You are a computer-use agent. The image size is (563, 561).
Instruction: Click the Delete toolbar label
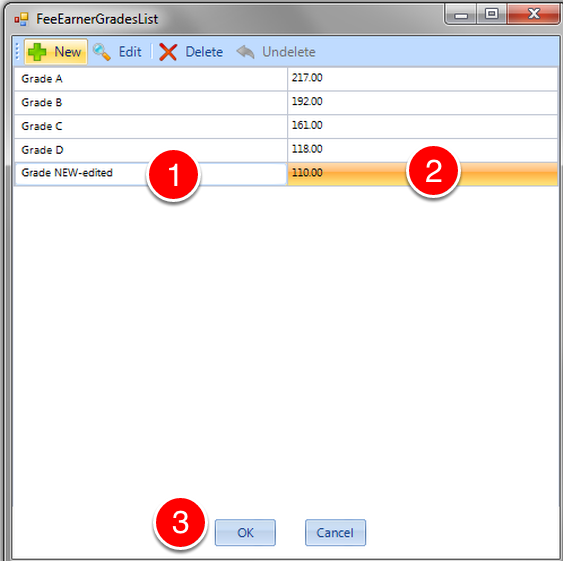204,52
